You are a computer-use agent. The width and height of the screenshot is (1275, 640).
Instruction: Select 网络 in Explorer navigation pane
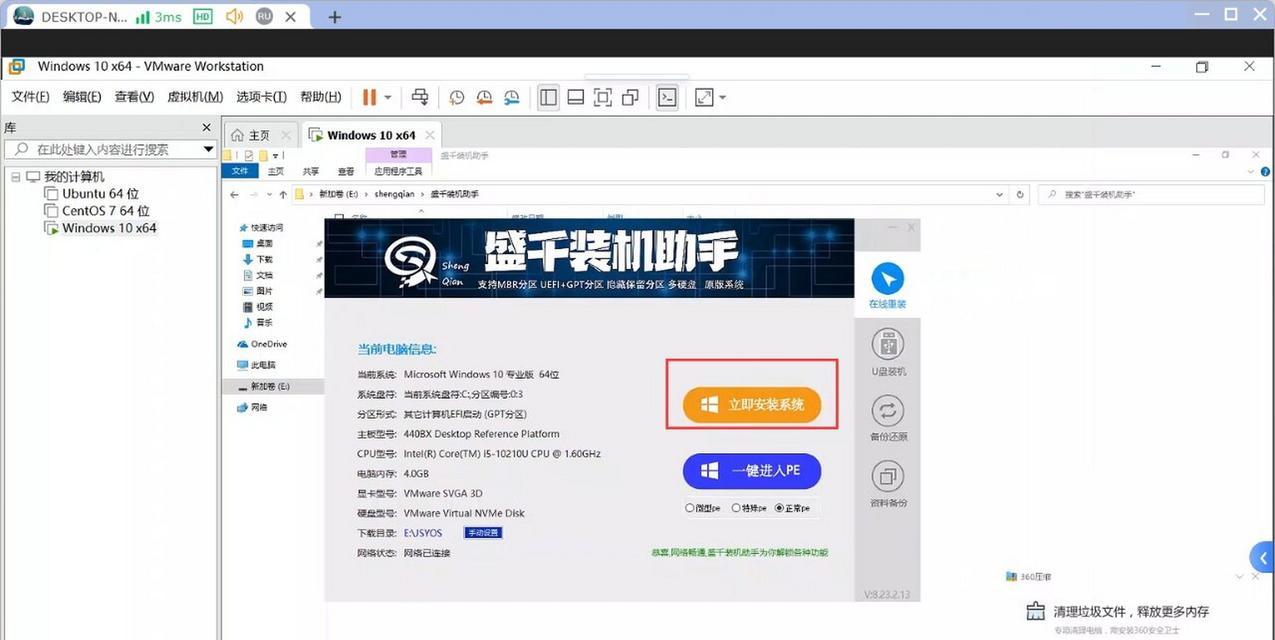tap(252, 408)
